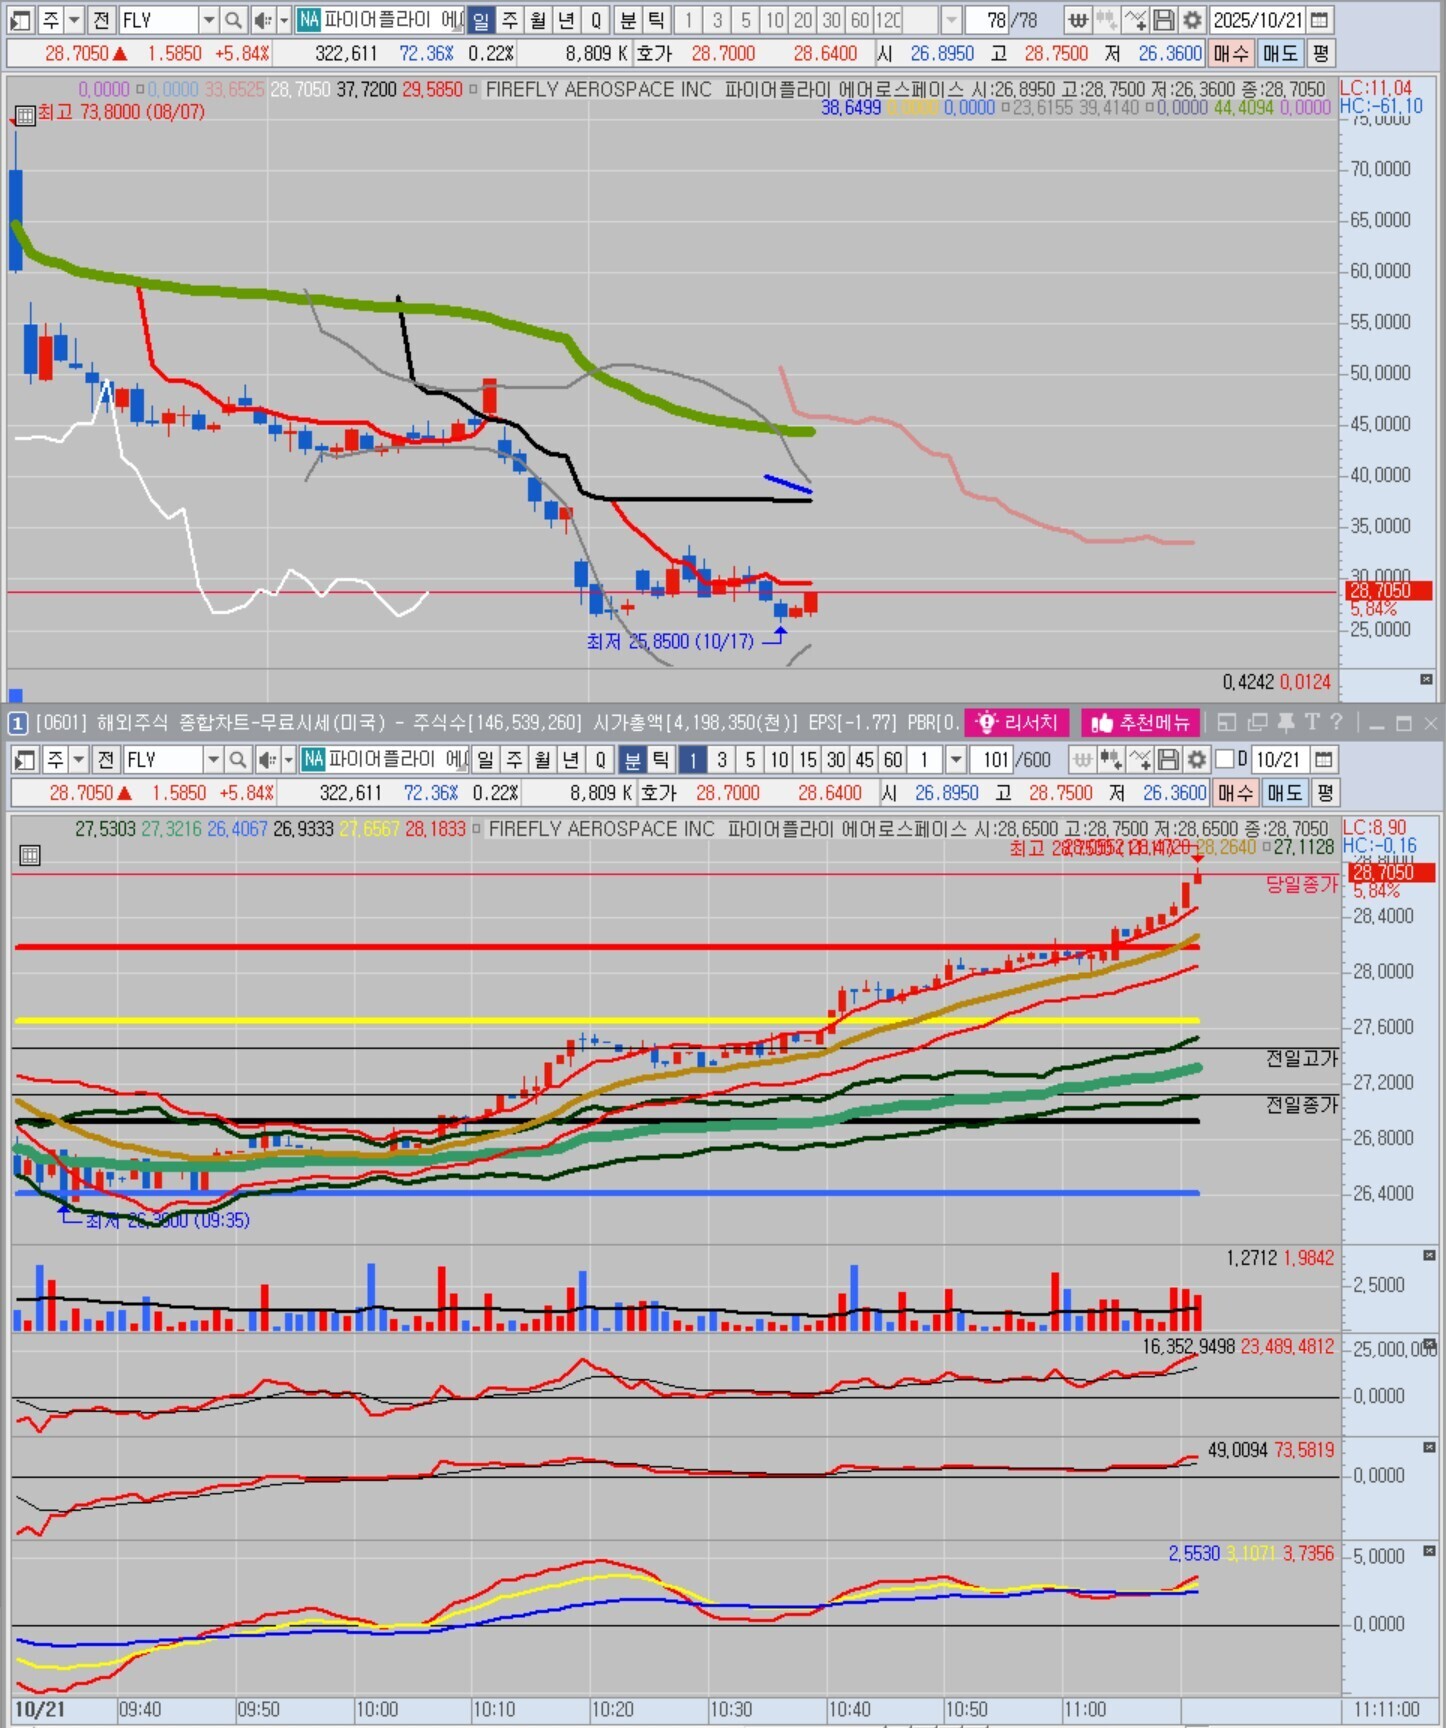
Task: Click the FLY symbol field in upper chart
Action: coord(158,19)
